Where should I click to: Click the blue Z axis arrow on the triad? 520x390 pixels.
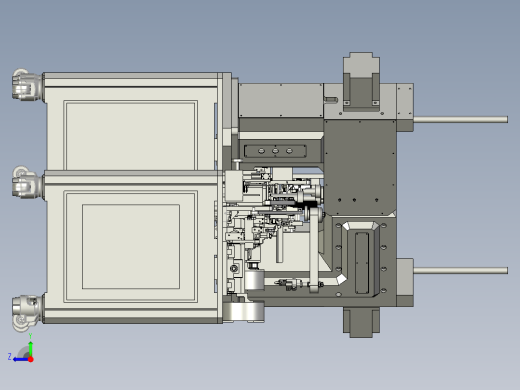(21, 359)
